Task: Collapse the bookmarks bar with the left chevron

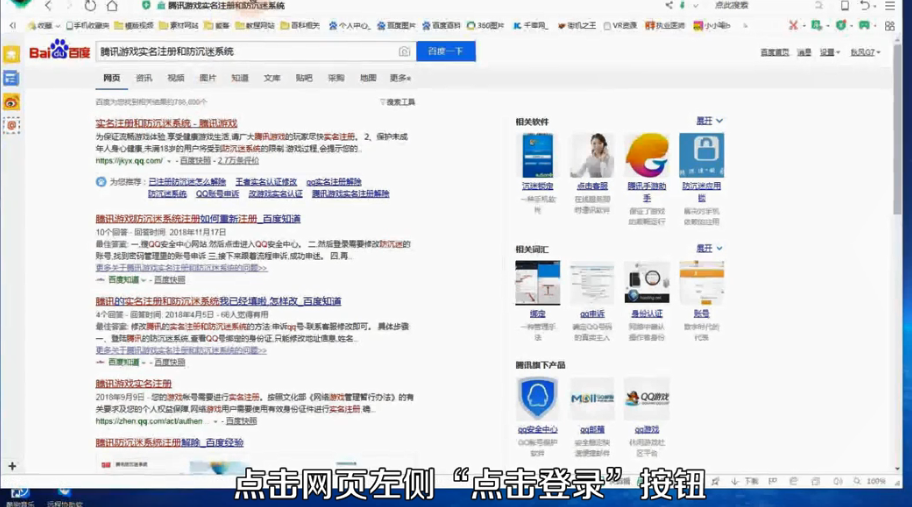Action: (13, 26)
